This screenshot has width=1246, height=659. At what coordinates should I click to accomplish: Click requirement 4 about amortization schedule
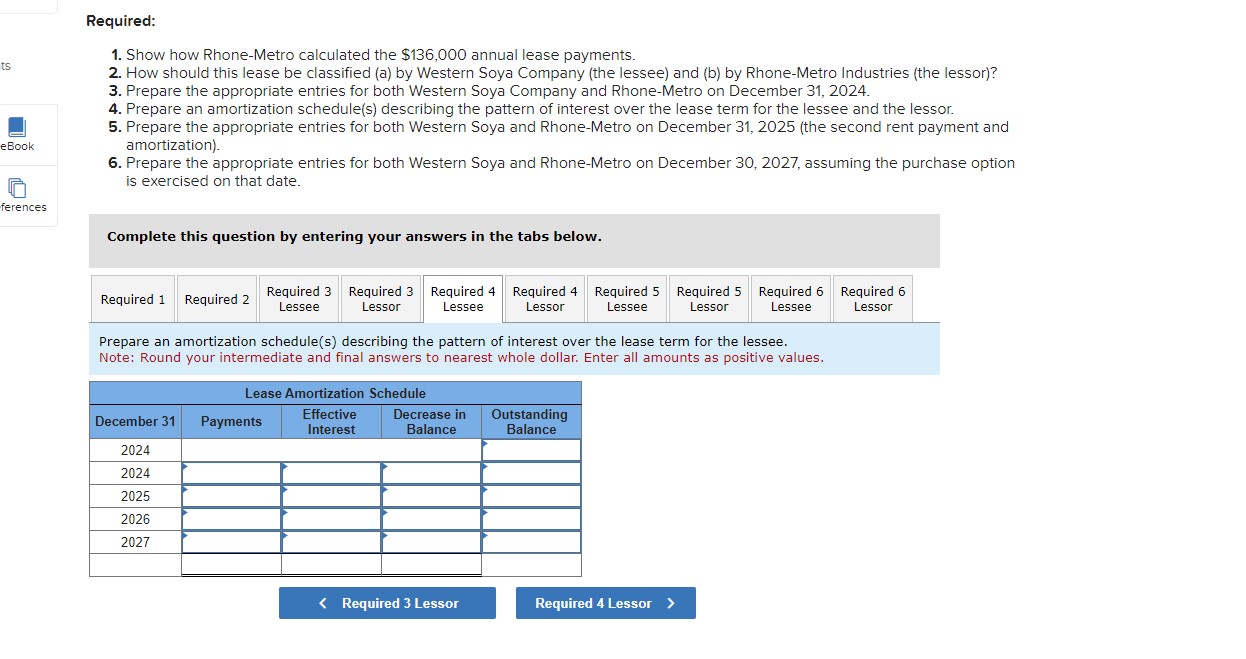(531, 109)
